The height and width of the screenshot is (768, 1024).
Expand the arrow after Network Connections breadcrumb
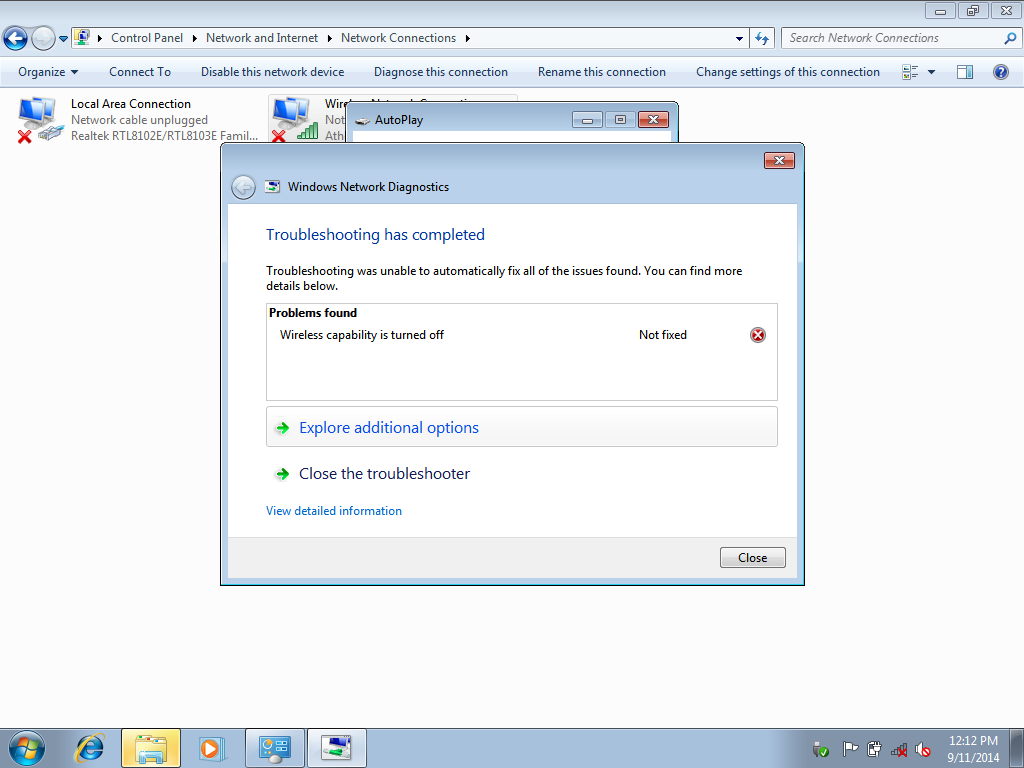tap(468, 39)
